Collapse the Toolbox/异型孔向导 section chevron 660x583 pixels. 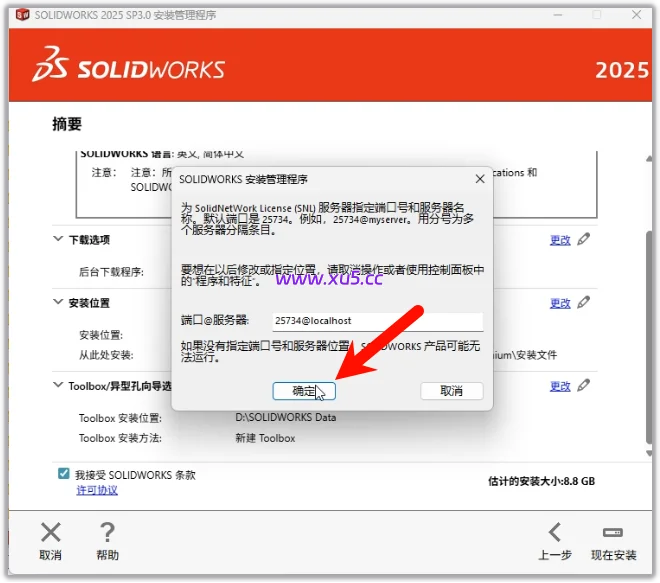click(x=58, y=385)
